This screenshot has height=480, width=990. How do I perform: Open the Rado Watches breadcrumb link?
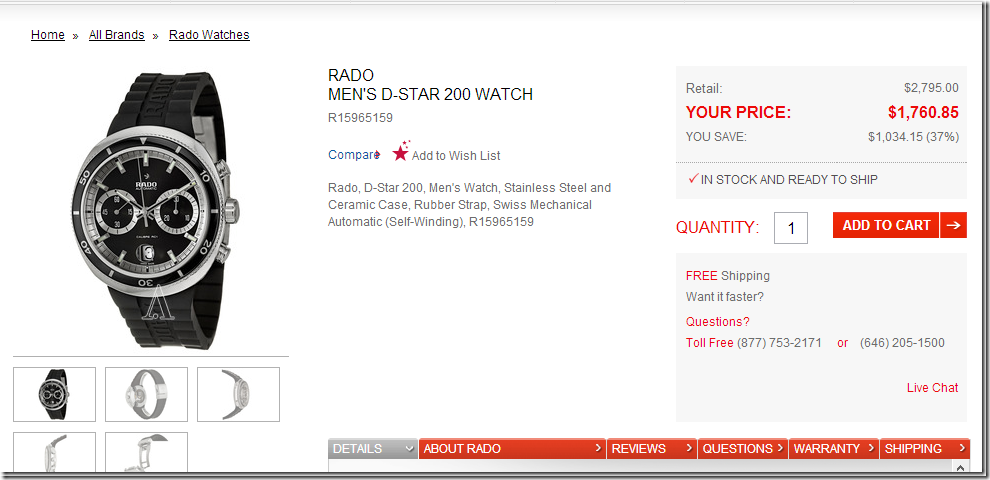tap(209, 35)
